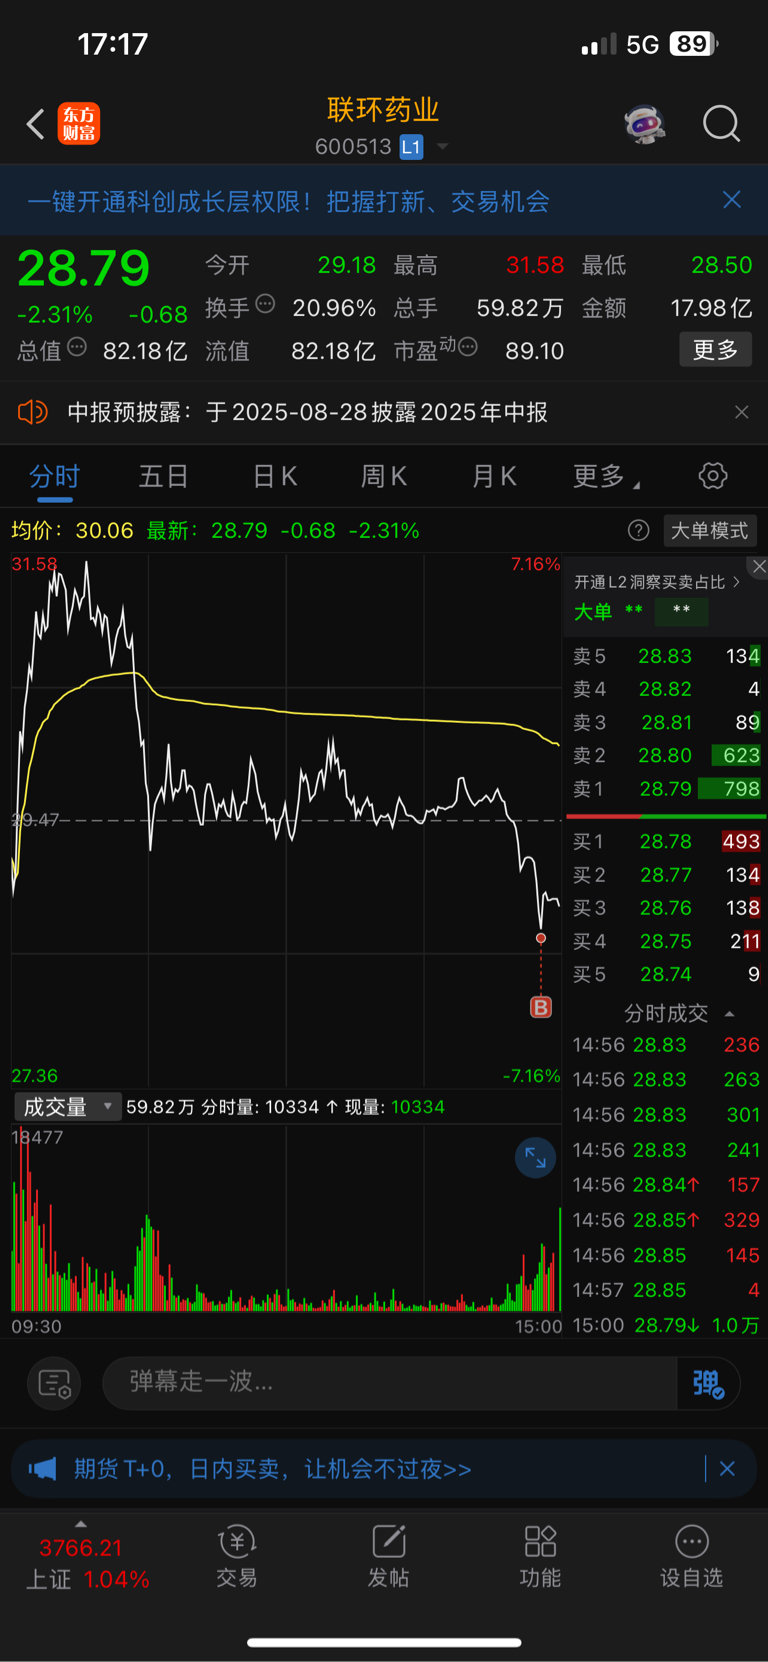Tap the 大单 label
This screenshot has width=768, height=1662.
click(x=592, y=612)
